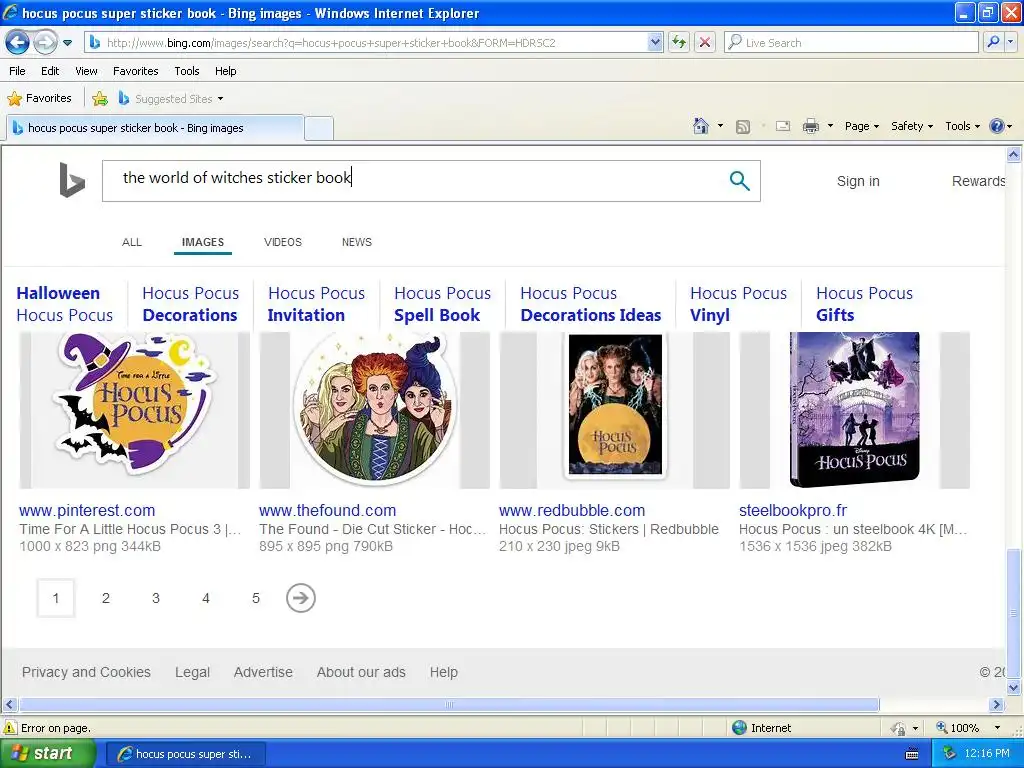
Task: Click the Read Mail icon
Action: point(783,126)
